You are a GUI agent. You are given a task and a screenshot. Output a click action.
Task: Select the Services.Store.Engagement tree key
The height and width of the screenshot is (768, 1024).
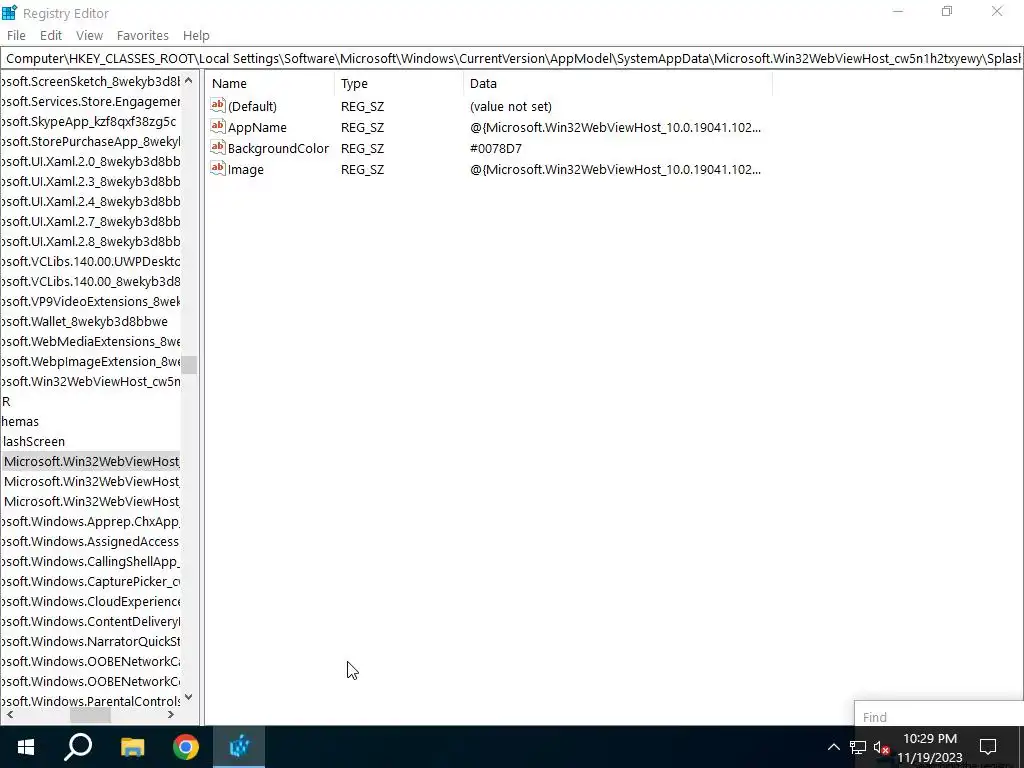[x=90, y=101]
